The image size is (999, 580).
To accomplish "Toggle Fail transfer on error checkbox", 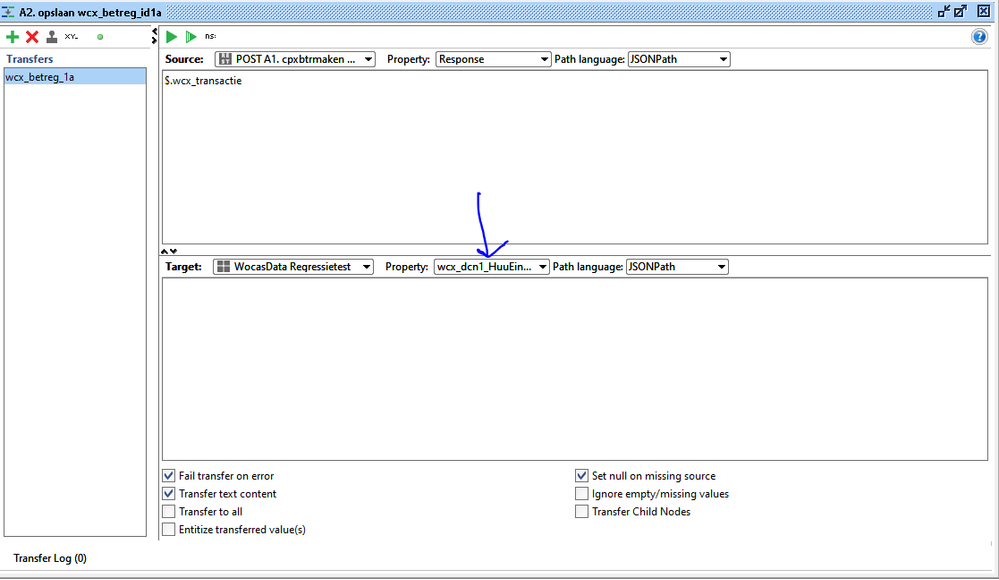I will (x=169, y=475).
